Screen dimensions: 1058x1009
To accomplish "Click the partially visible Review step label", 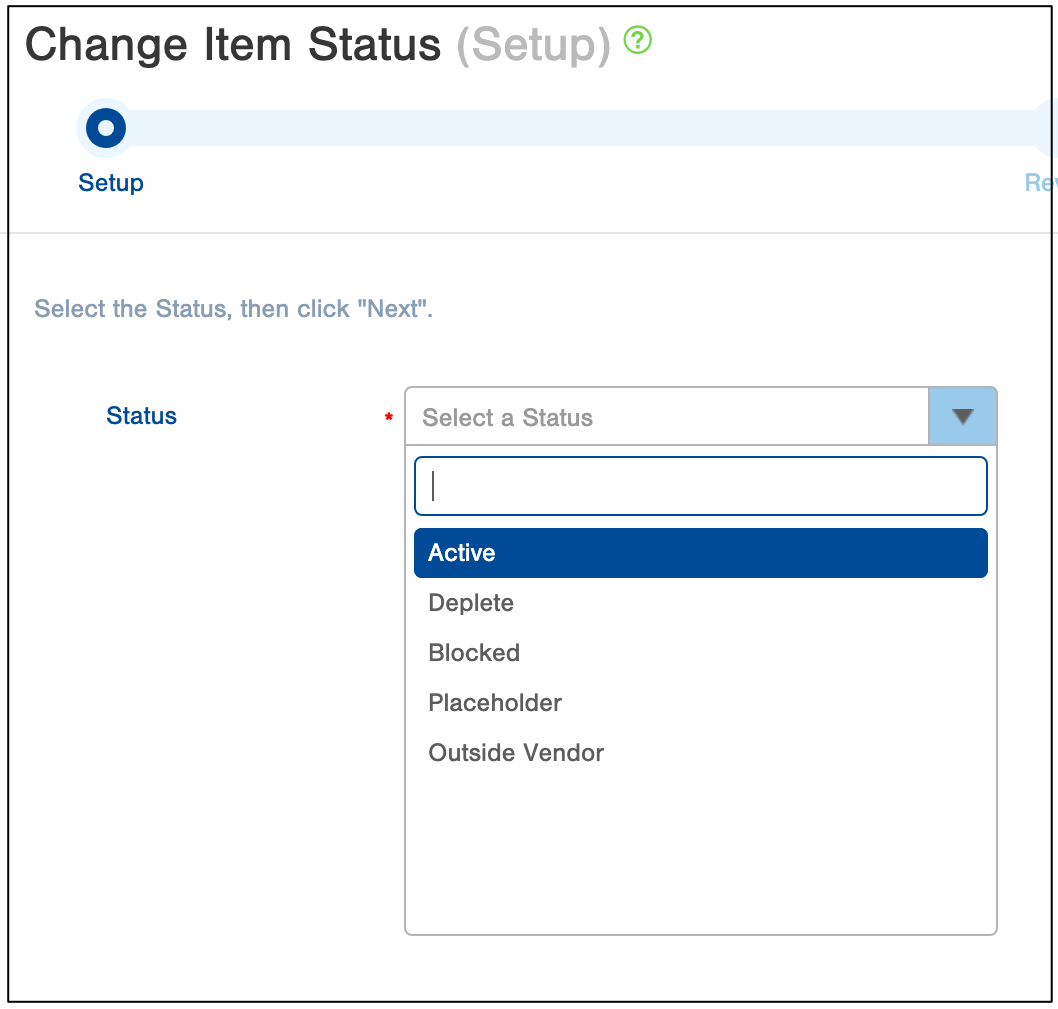I will tap(1041, 183).
